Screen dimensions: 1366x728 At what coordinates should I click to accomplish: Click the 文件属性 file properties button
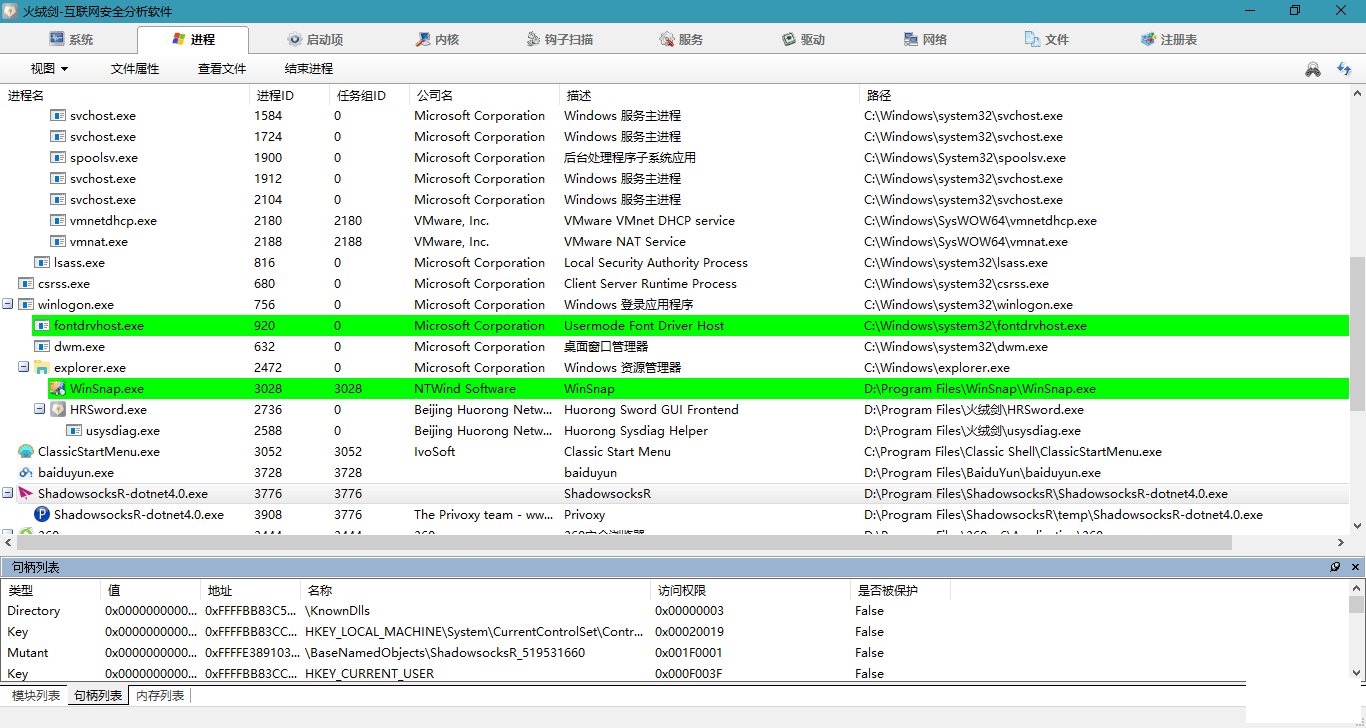pos(135,69)
